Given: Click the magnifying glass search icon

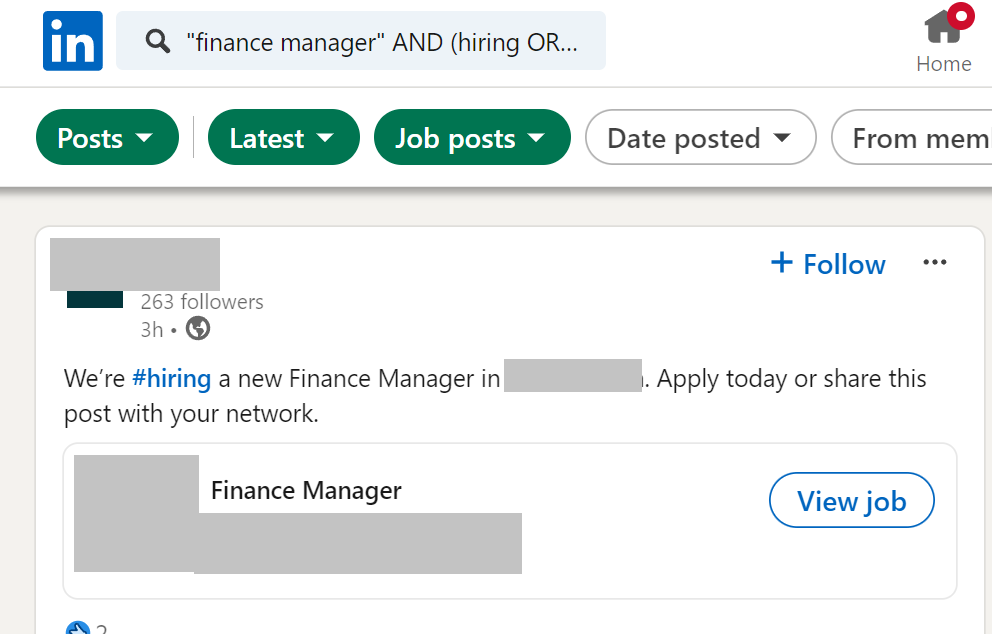Looking at the screenshot, I should 158,41.
